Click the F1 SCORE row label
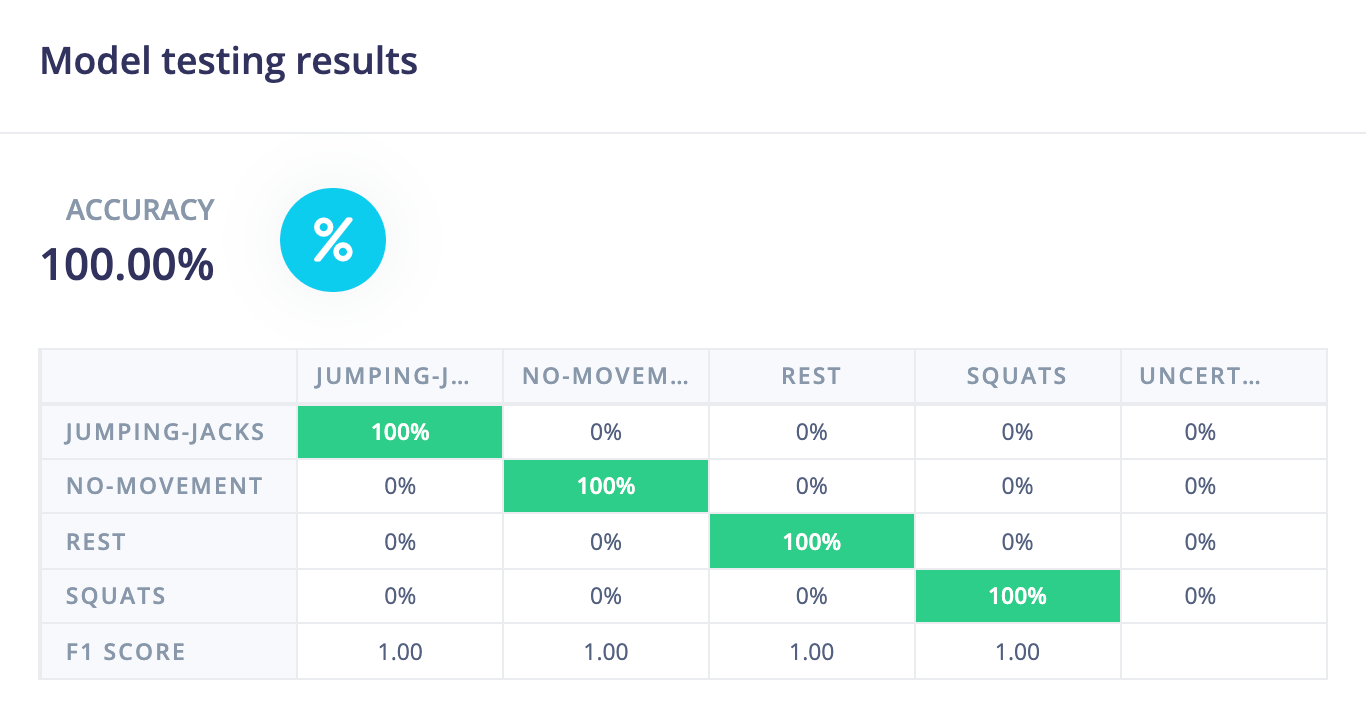Image resolution: width=1366 pixels, height=702 pixels. pos(126,652)
